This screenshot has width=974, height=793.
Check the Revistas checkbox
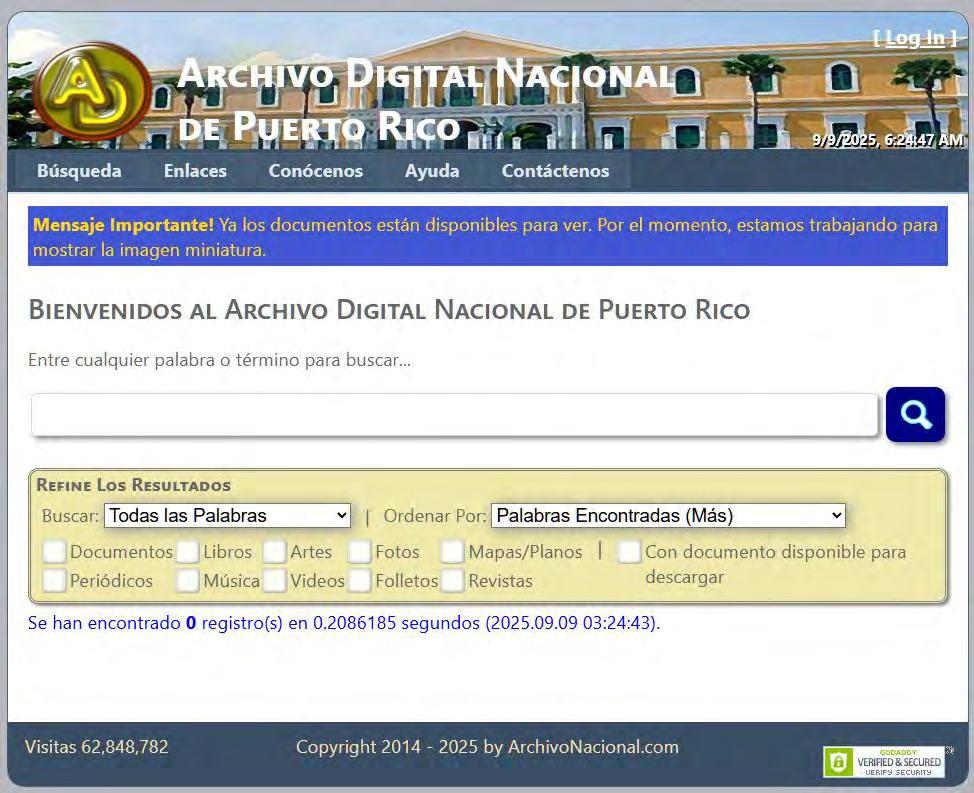pyautogui.click(x=452, y=581)
